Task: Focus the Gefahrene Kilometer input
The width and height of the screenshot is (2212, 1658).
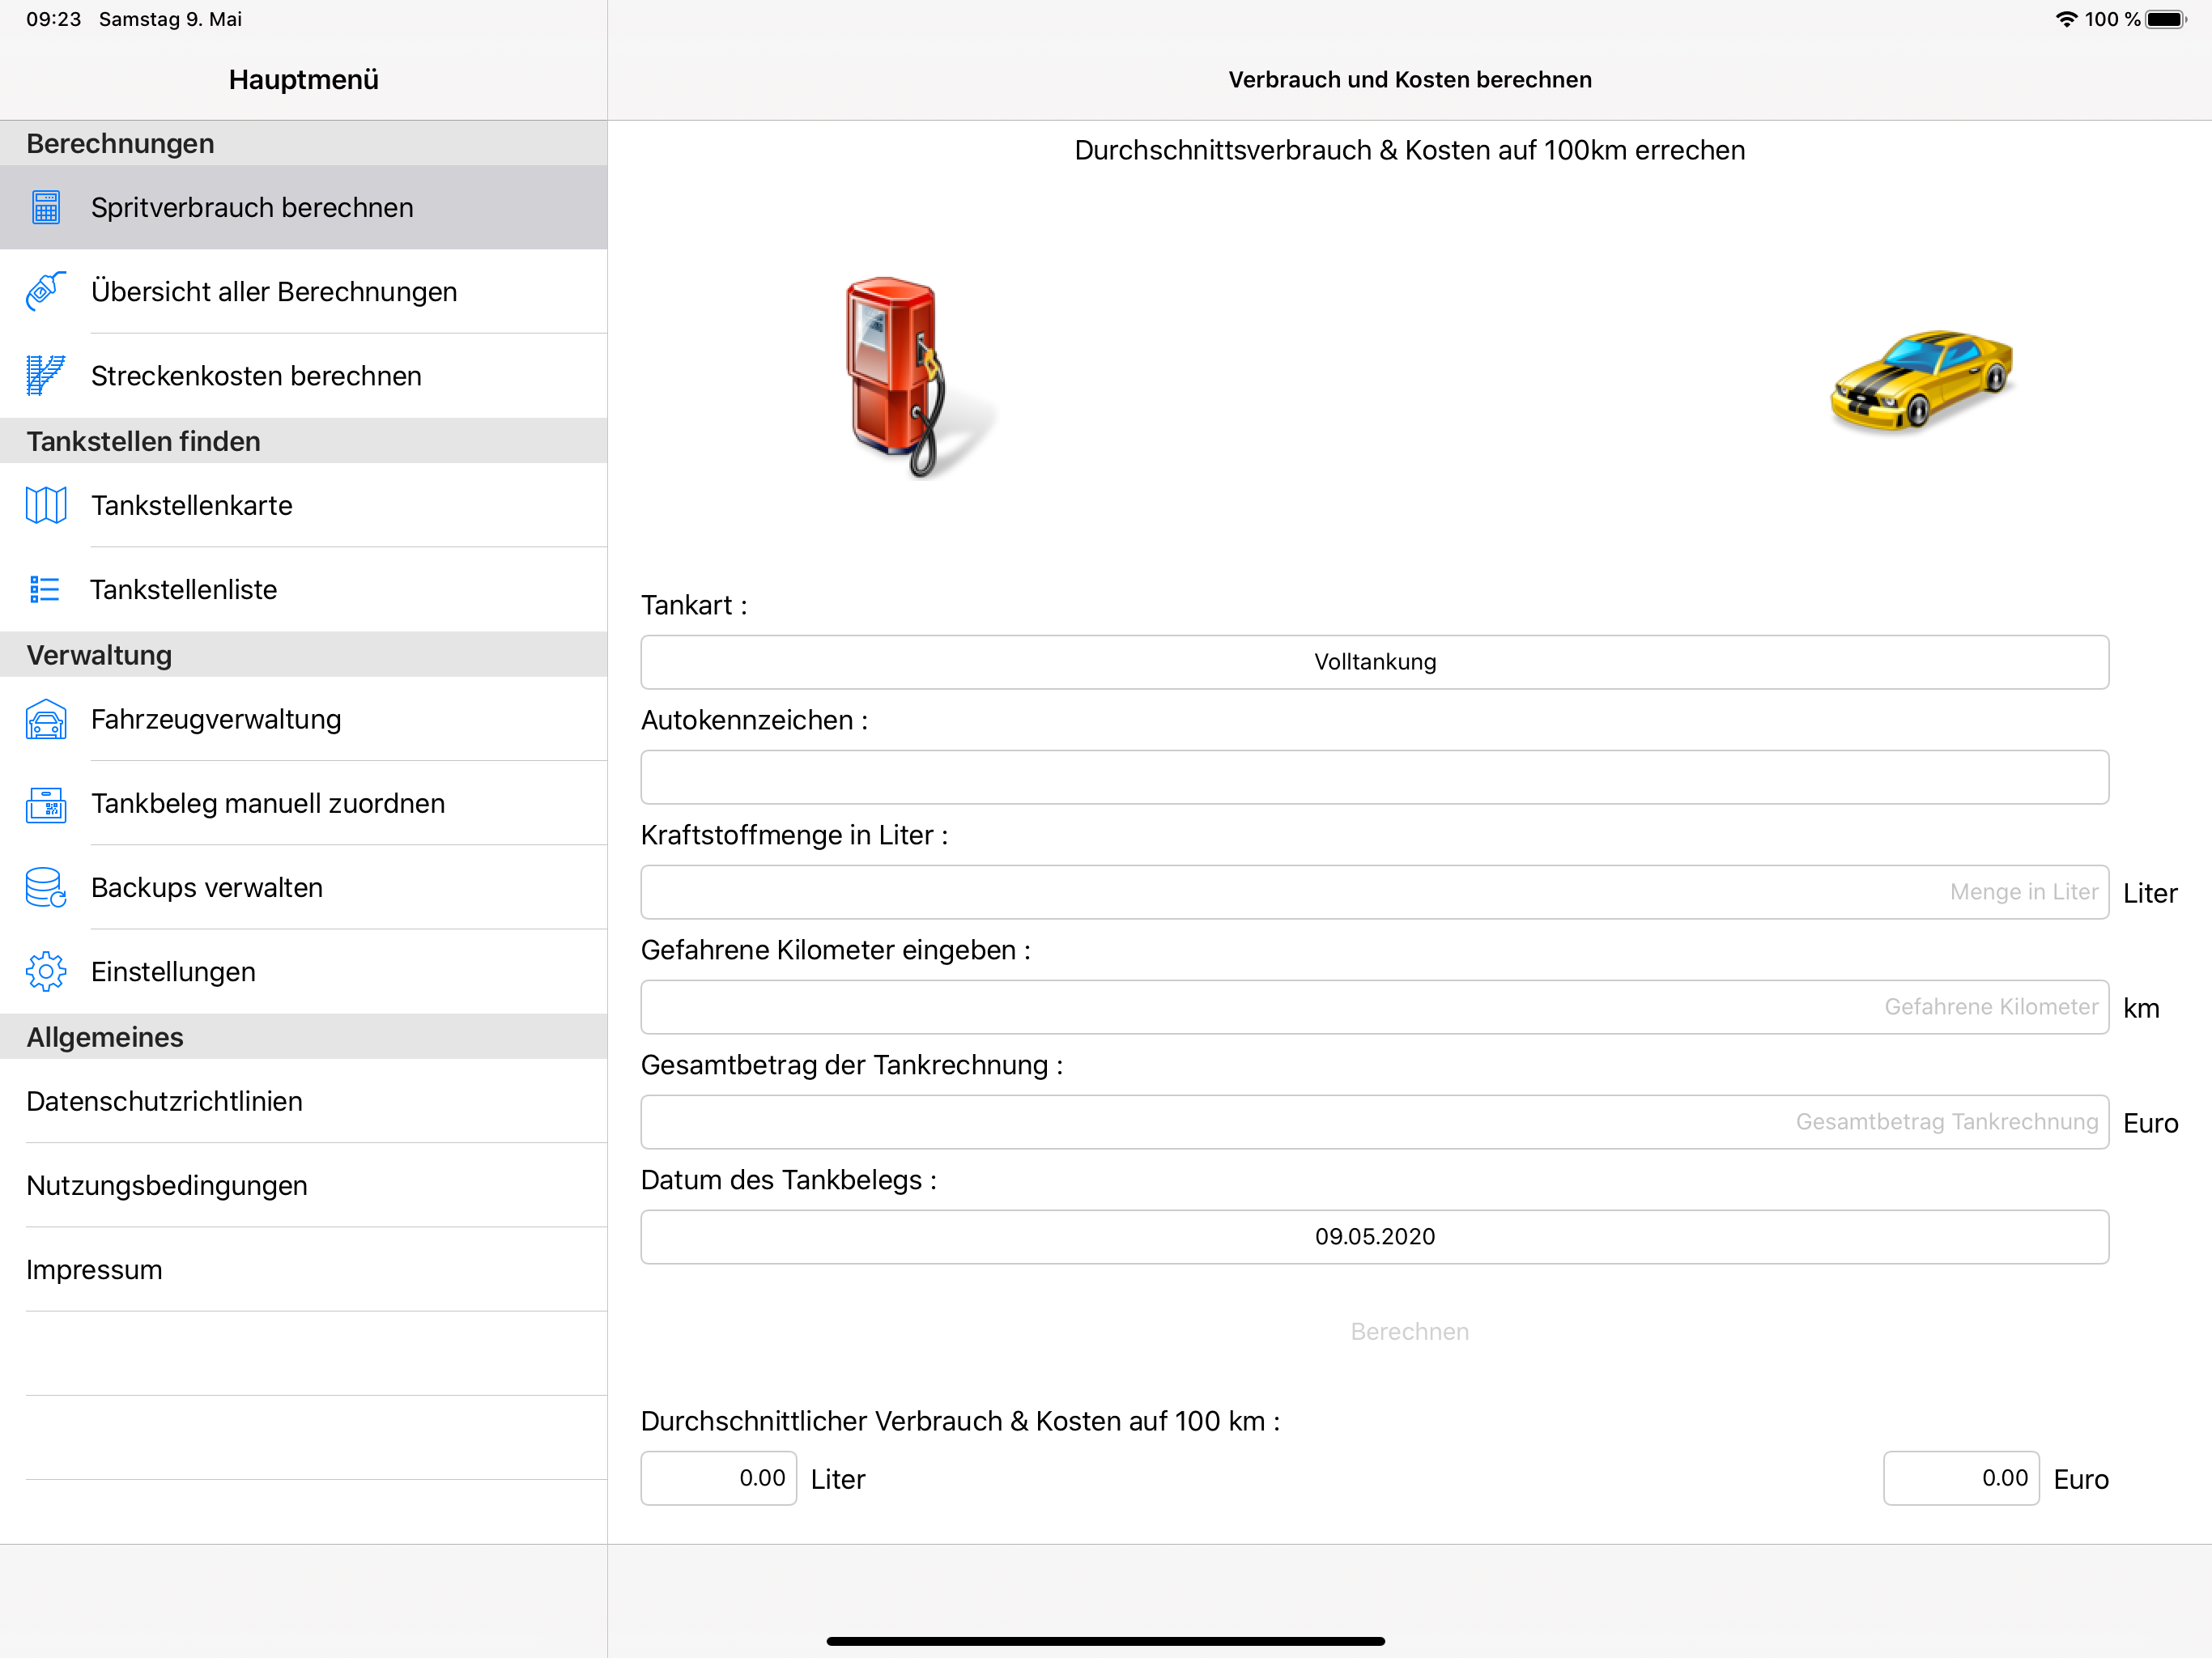Action: [1375, 1007]
